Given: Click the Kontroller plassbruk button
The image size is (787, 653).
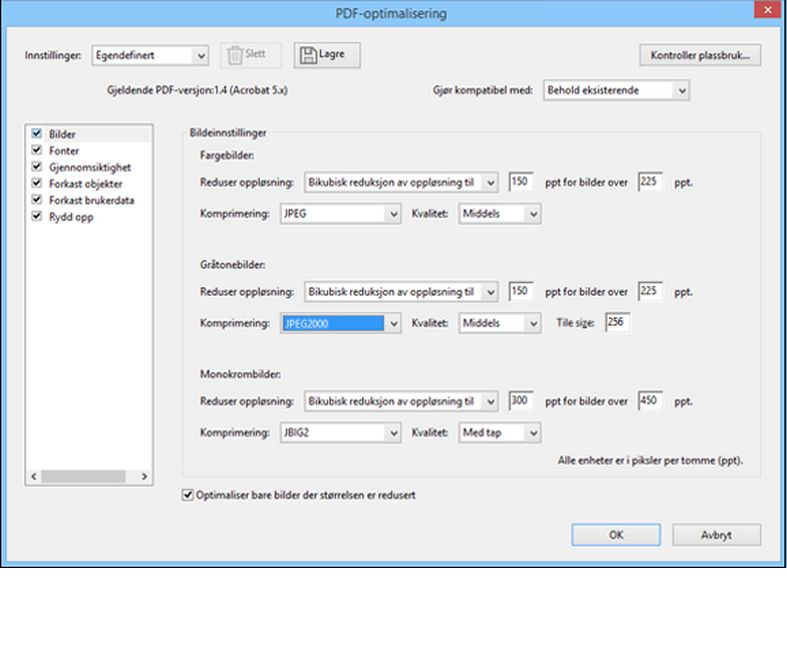Looking at the screenshot, I should (x=700, y=55).
